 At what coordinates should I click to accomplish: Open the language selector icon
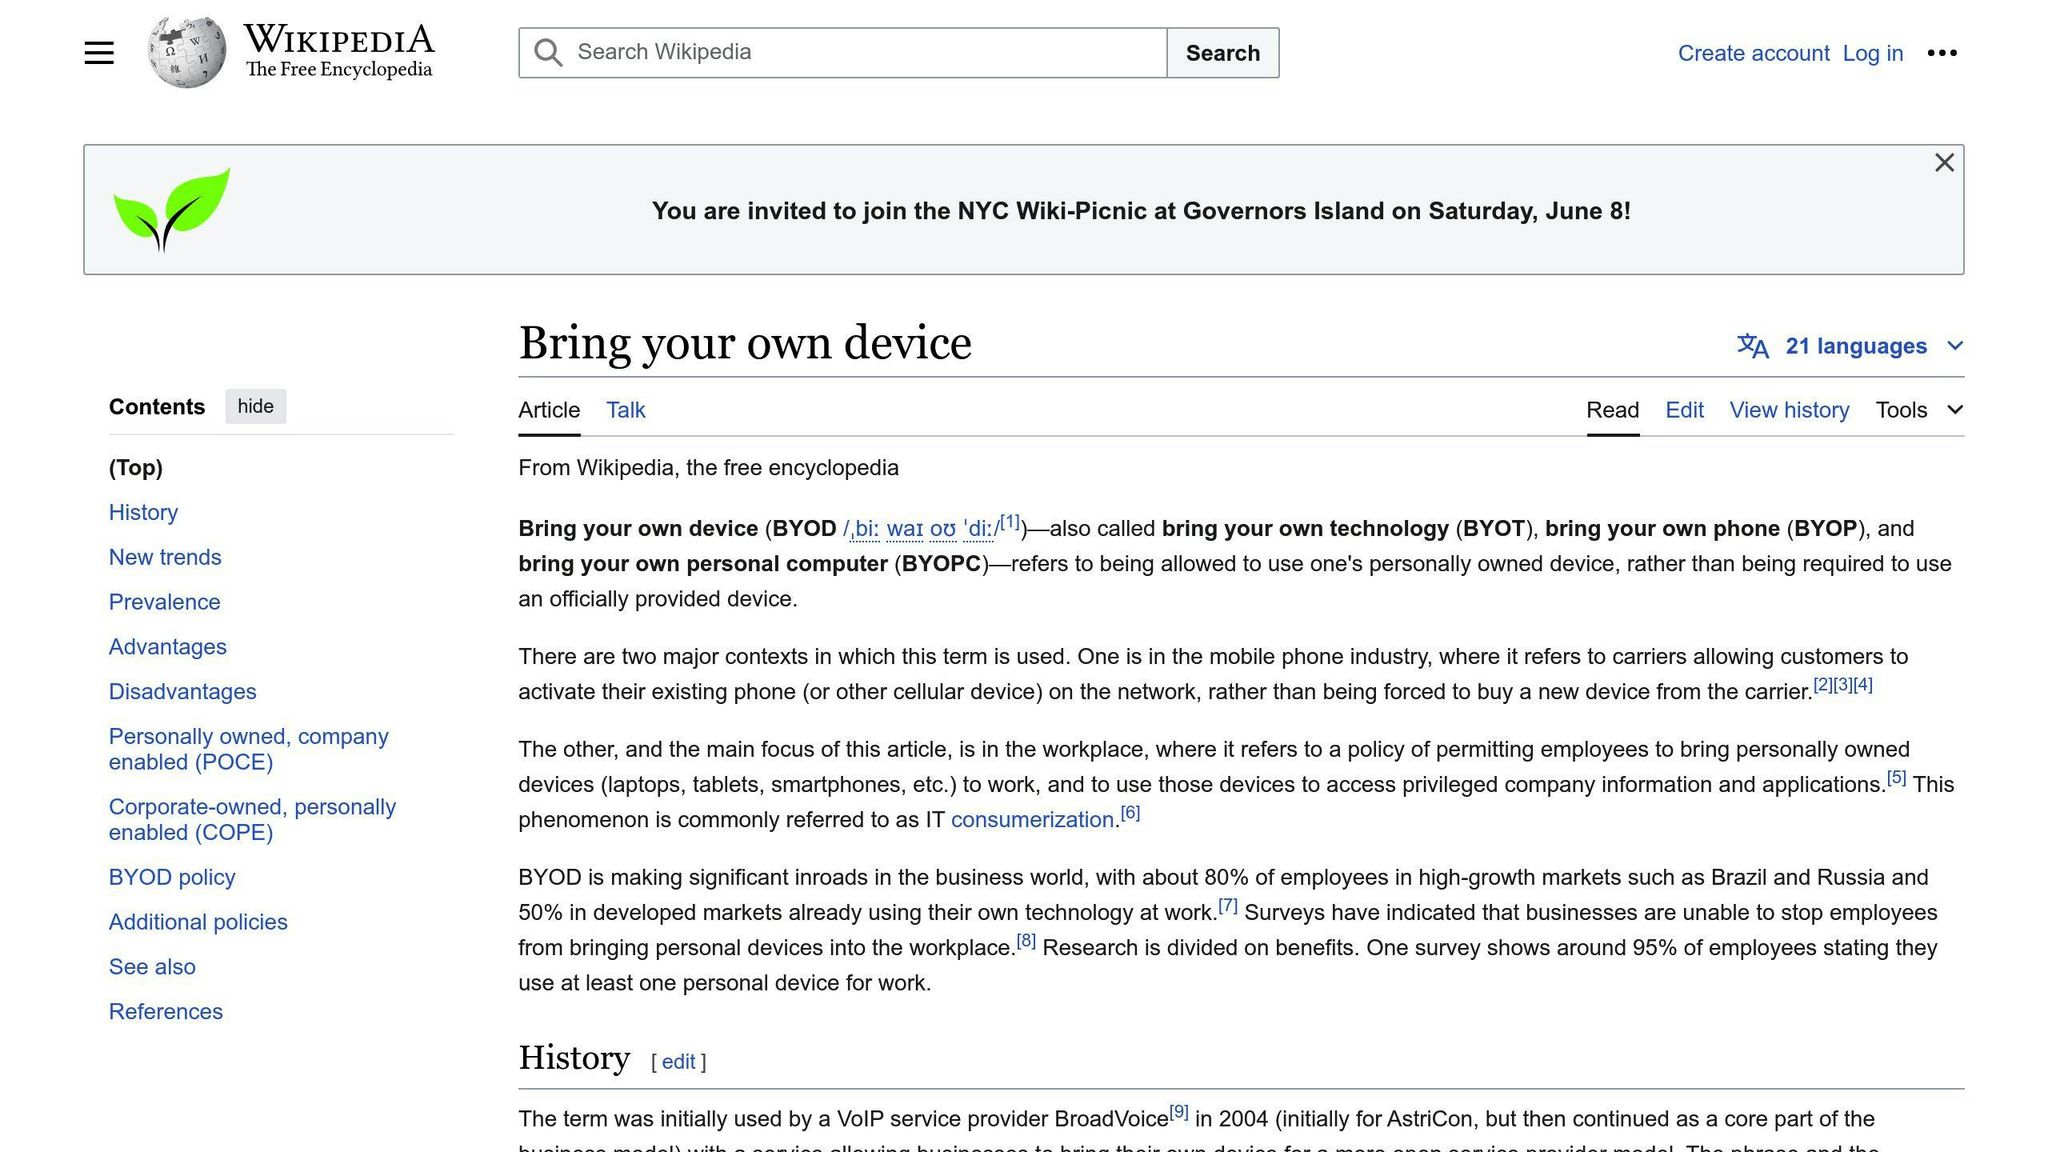(x=1754, y=346)
